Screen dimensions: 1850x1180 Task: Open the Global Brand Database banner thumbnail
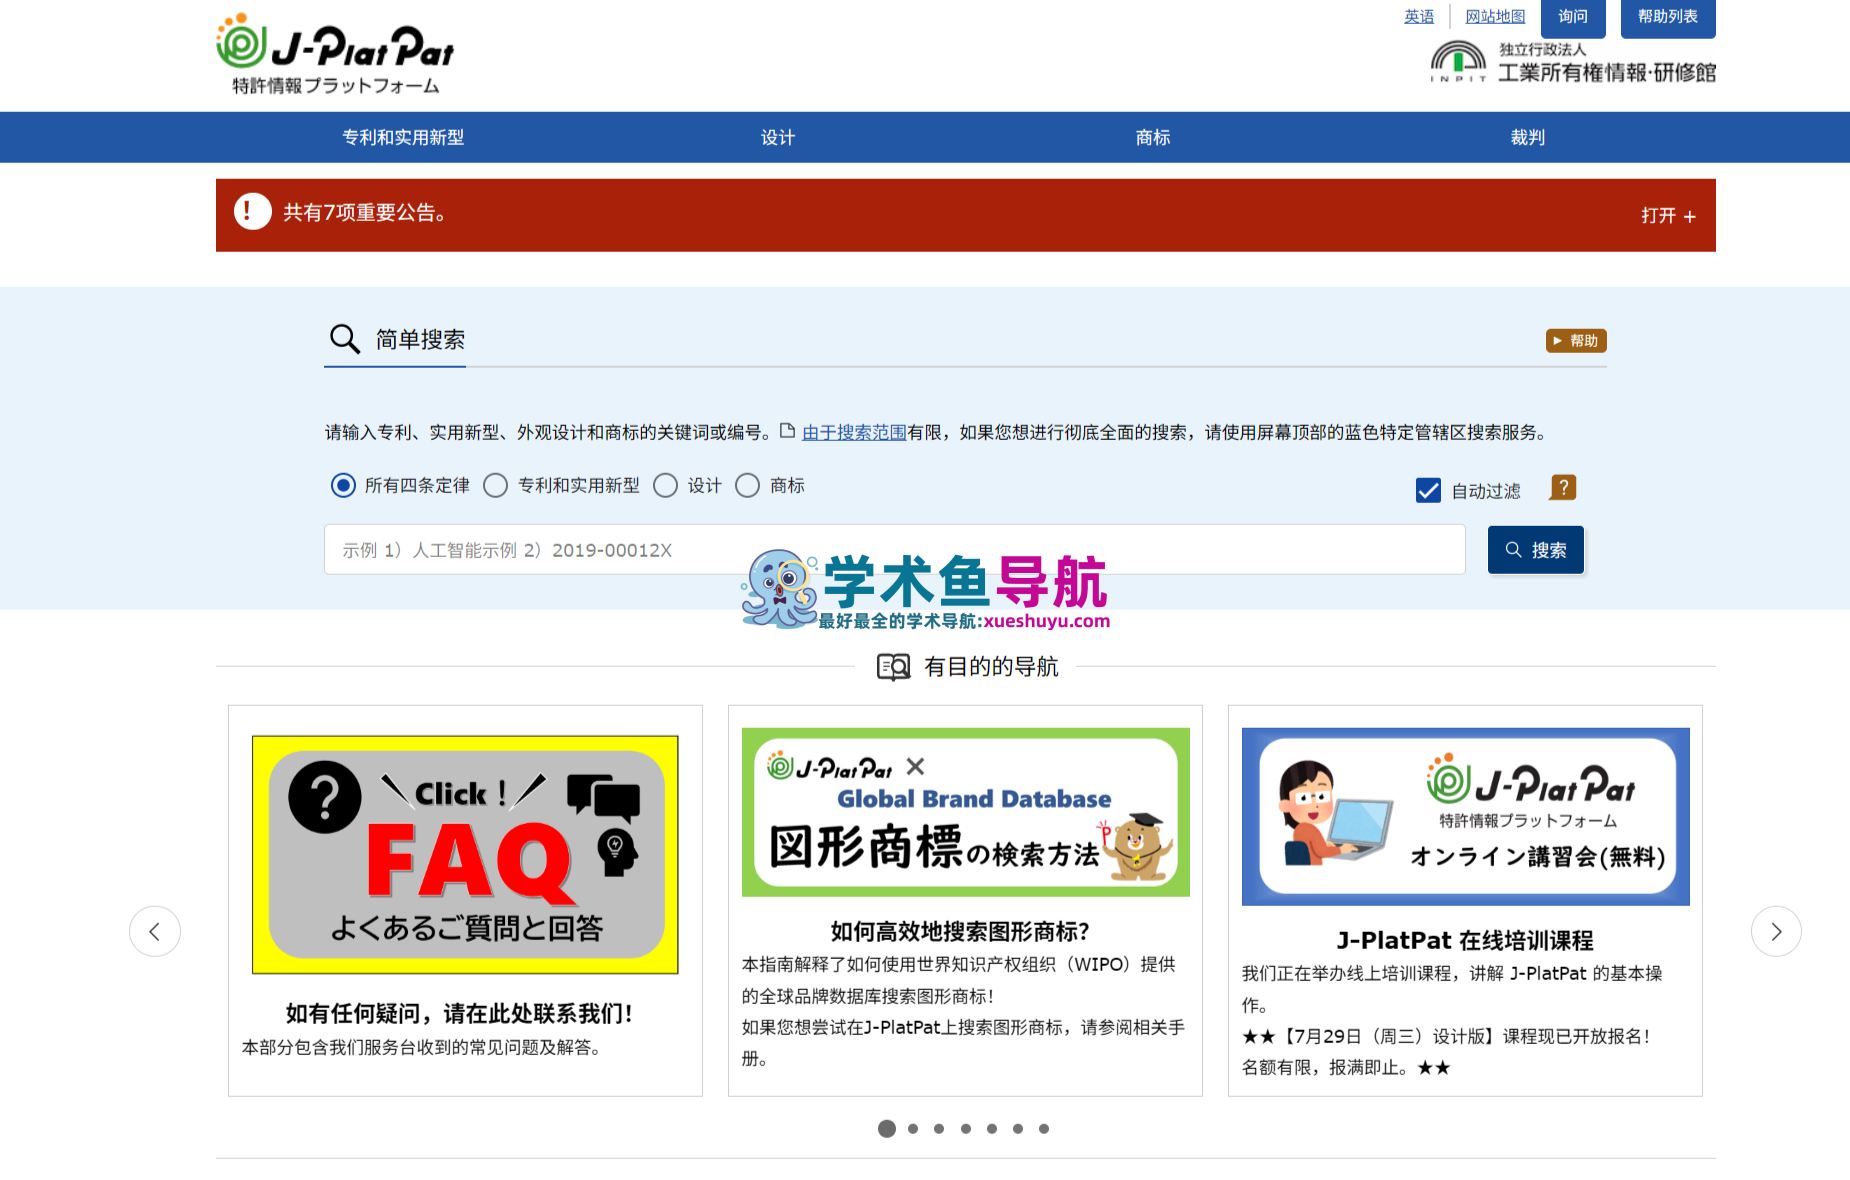point(966,812)
